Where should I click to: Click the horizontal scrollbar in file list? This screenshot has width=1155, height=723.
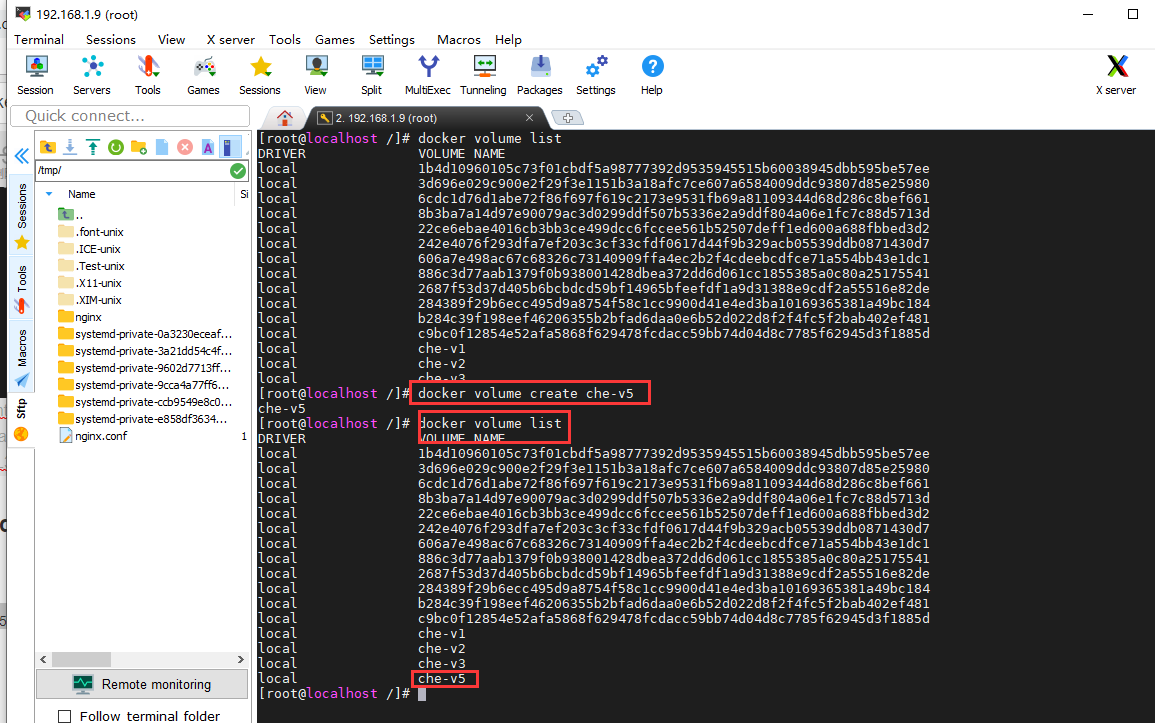pyautogui.click(x=82, y=660)
